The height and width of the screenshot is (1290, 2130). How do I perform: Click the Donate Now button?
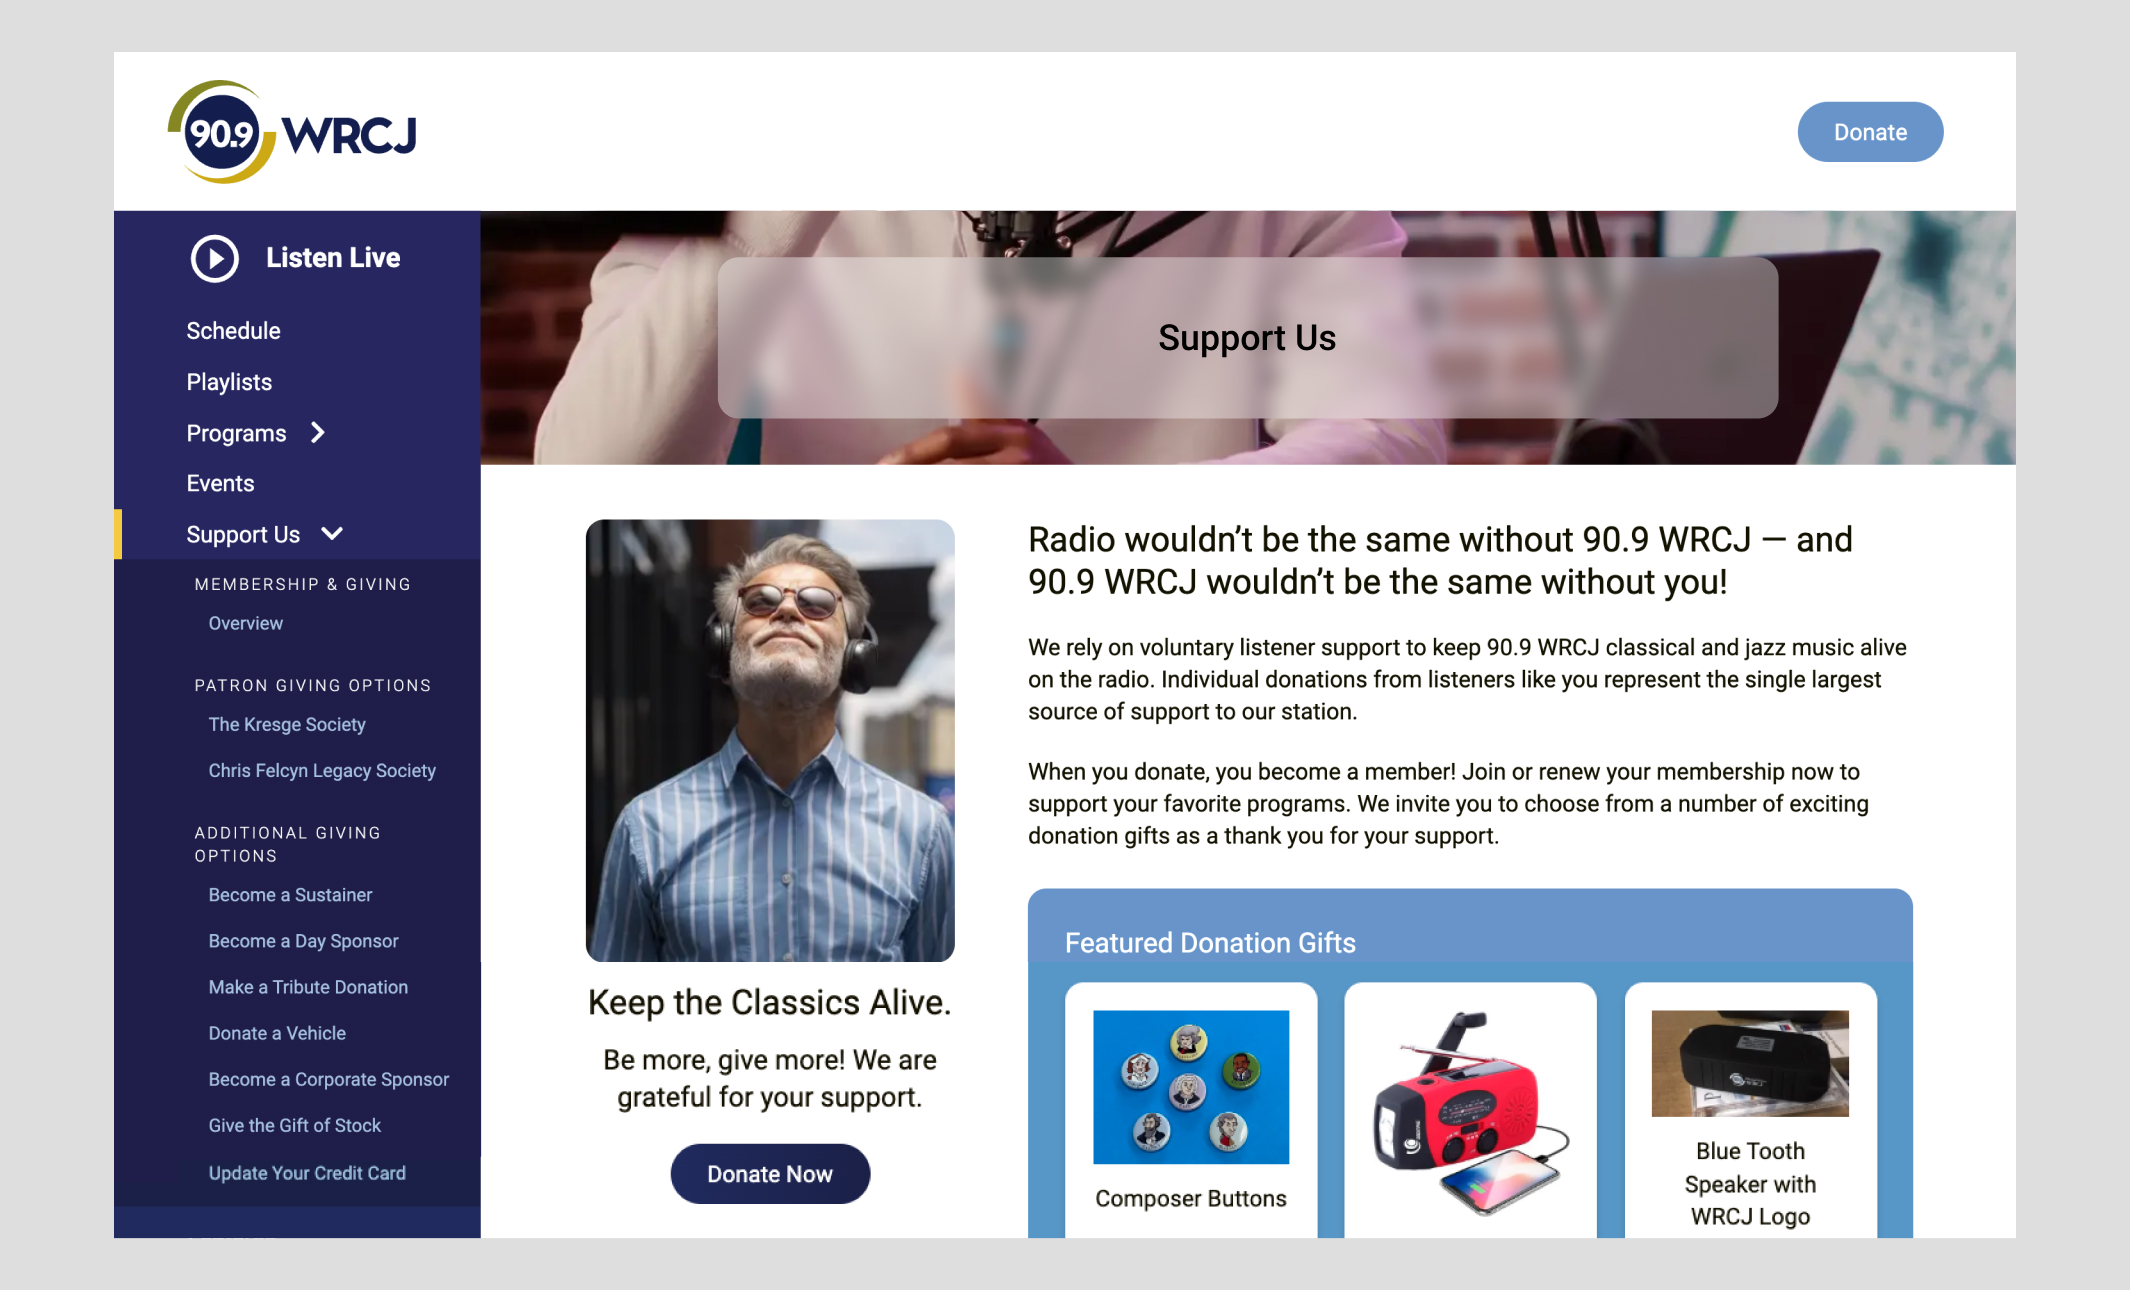[x=770, y=1174]
